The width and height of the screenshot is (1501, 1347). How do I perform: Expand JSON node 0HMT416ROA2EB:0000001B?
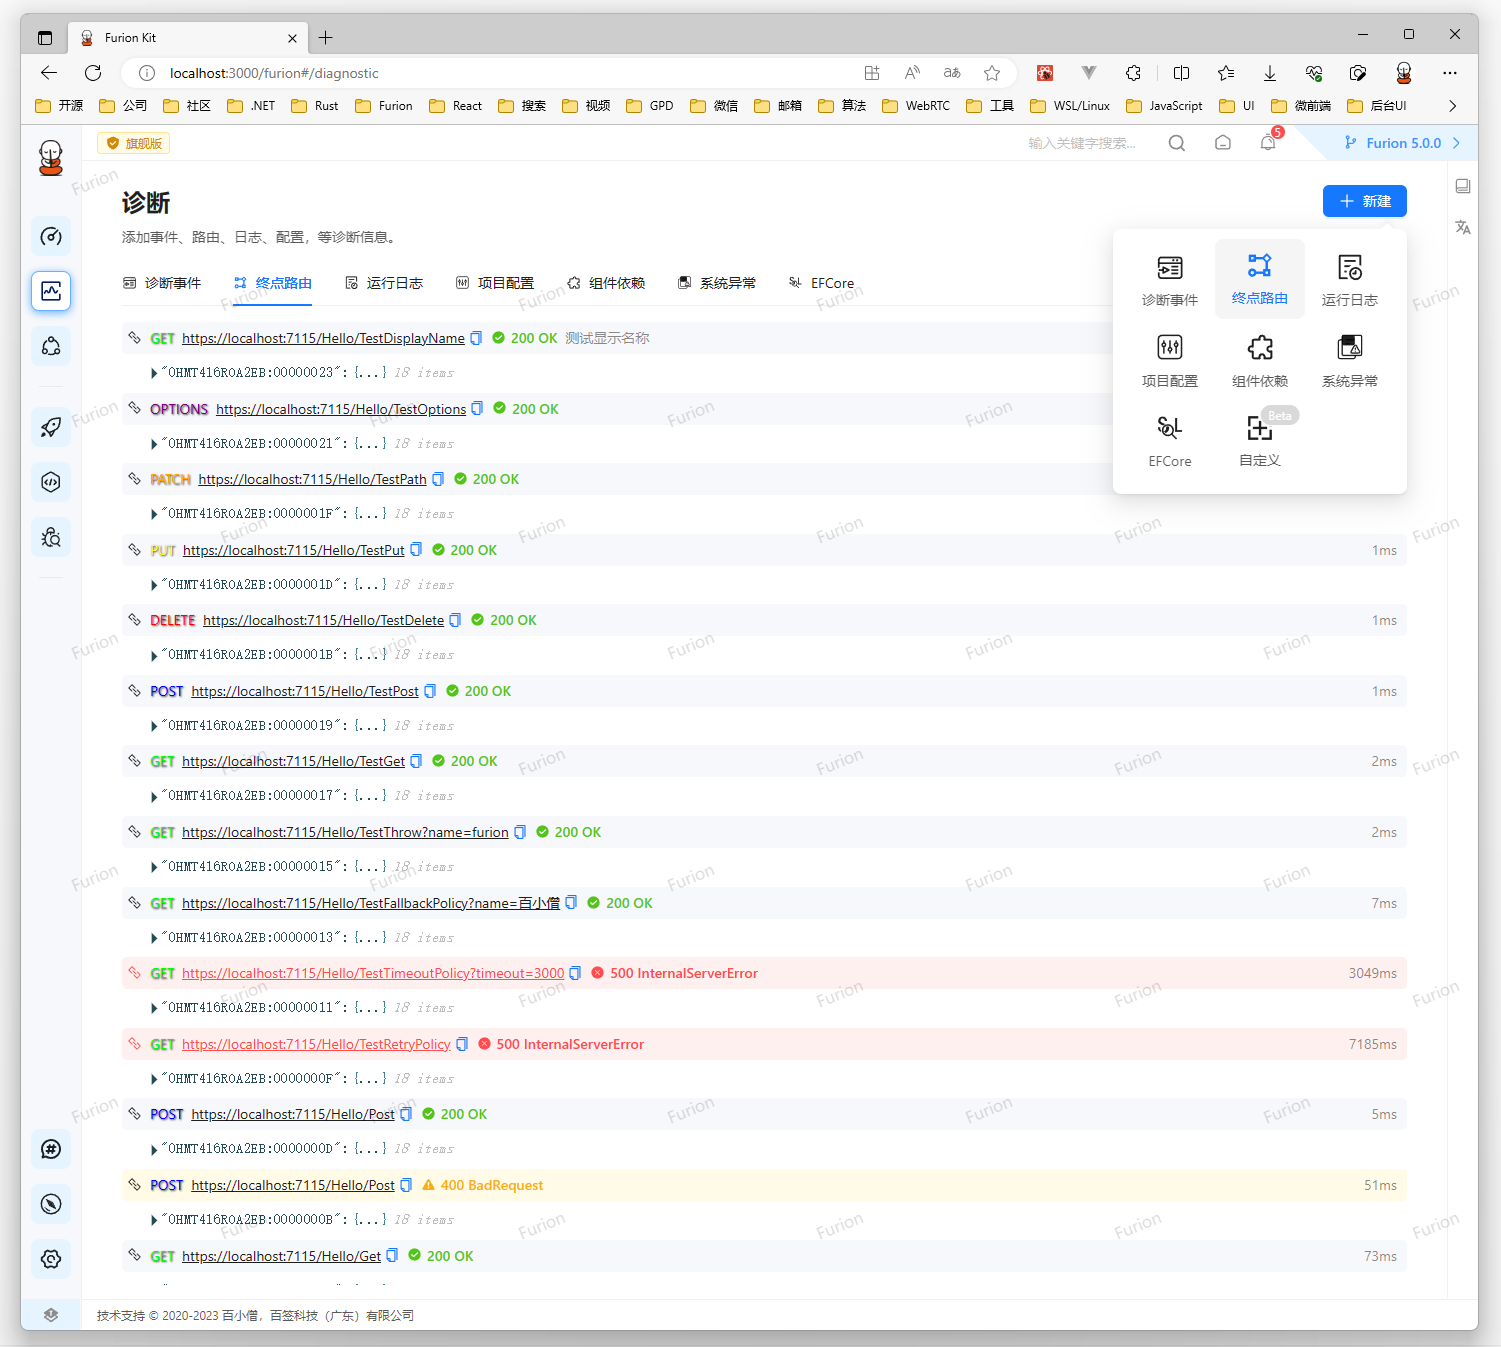[x=154, y=655]
